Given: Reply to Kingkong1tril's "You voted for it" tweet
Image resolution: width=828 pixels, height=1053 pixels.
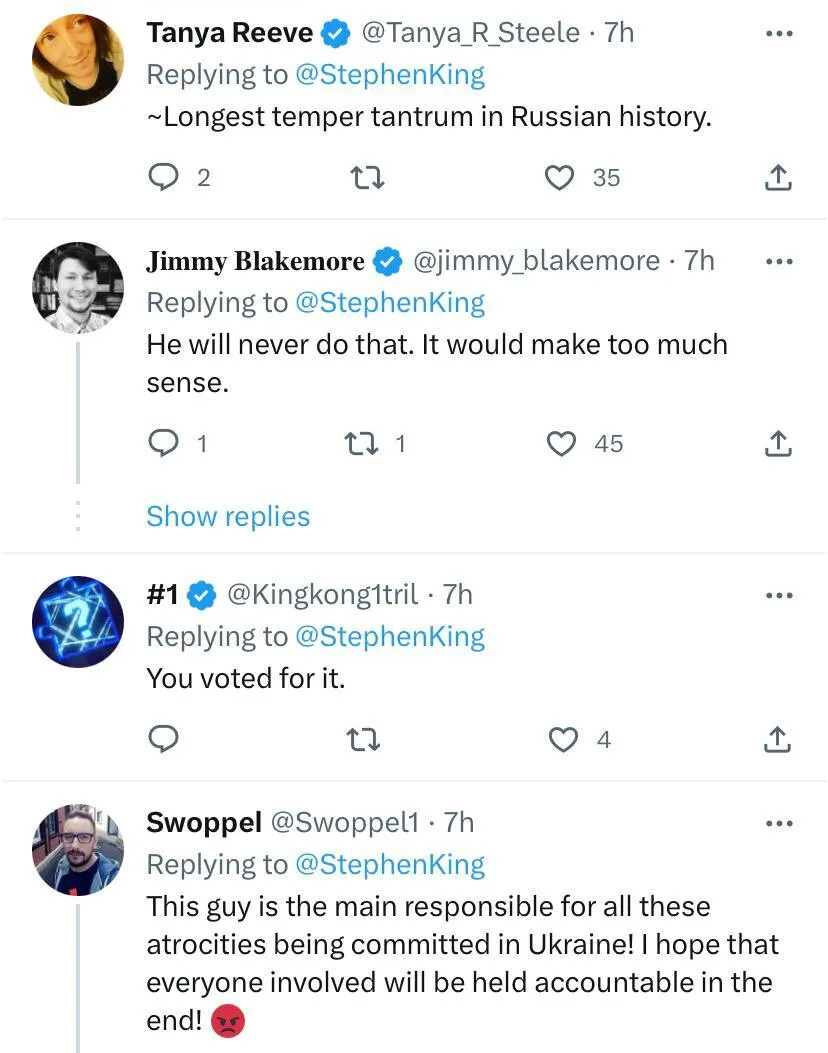Looking at the screenshot, I should (163, 739).
